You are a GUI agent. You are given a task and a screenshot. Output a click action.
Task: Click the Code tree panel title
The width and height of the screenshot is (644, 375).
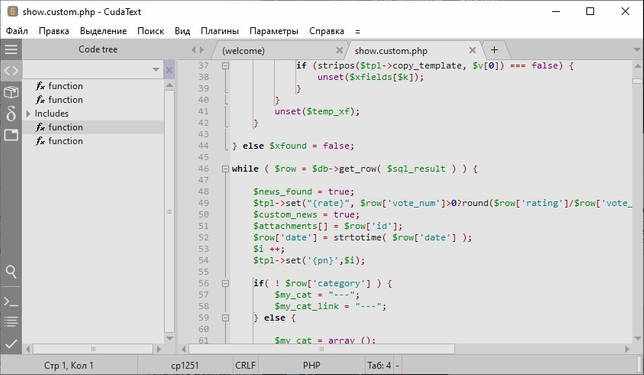[98, 49]
